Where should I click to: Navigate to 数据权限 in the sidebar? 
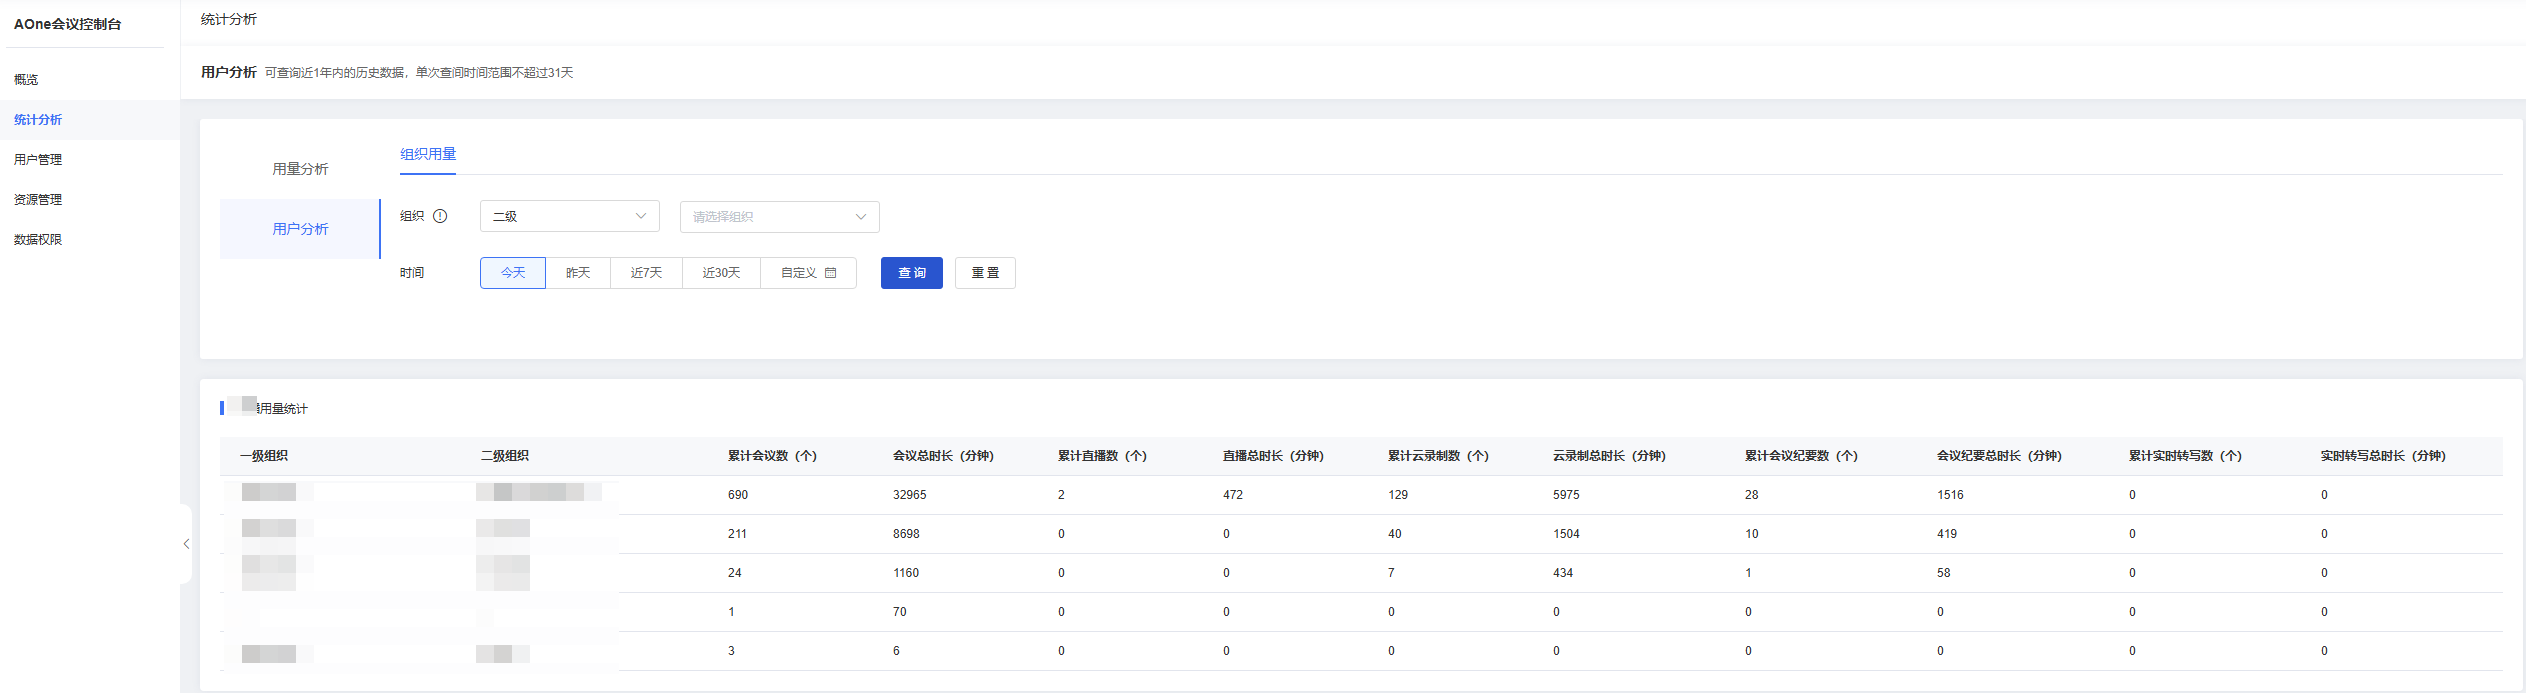tap(38, 240)
